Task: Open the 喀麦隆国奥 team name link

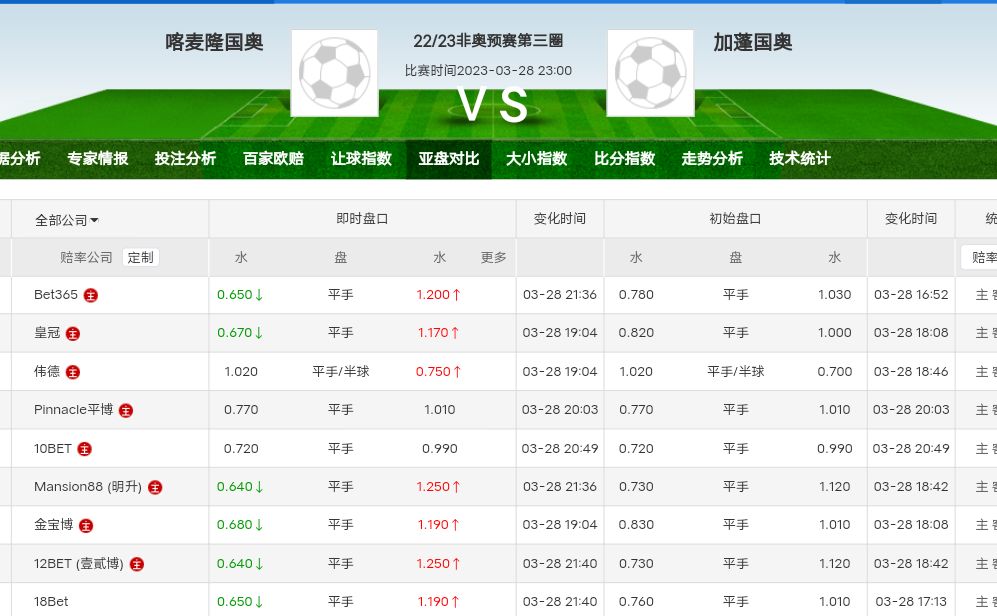Action: [214, 42]
